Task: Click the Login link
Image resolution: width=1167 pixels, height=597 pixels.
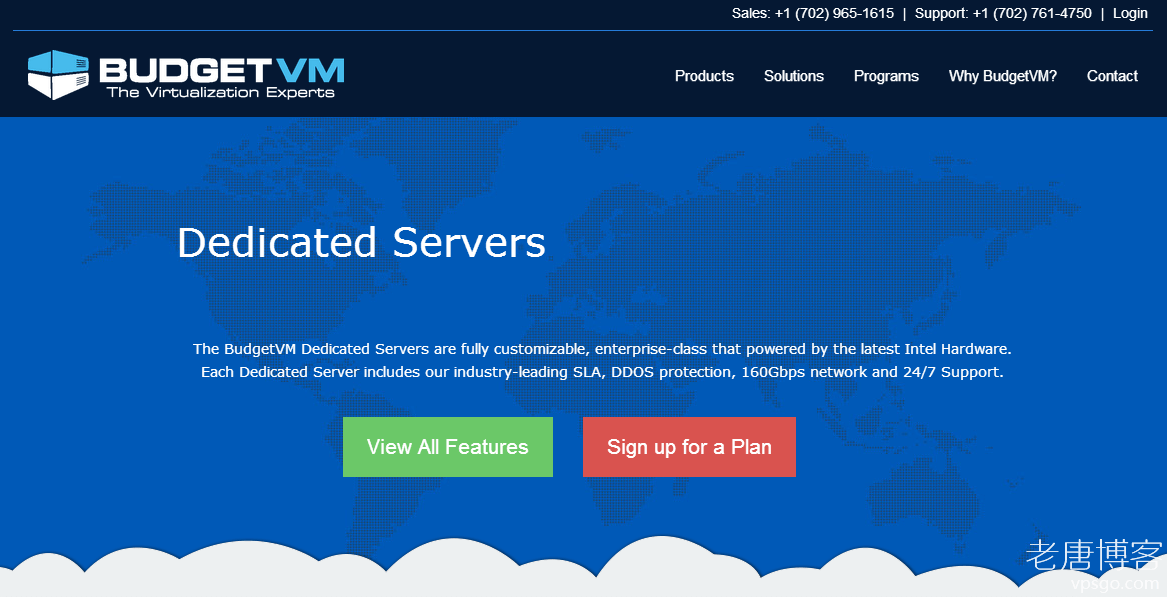Action: [1130, 13]
